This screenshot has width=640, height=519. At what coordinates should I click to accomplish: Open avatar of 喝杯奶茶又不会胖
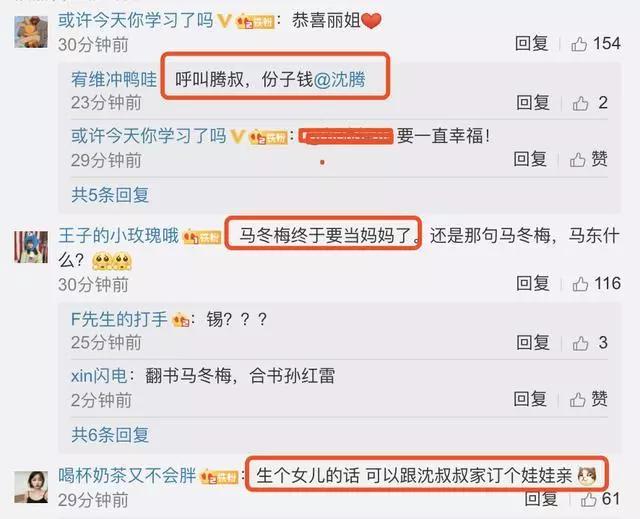click(x=31, y=486)
